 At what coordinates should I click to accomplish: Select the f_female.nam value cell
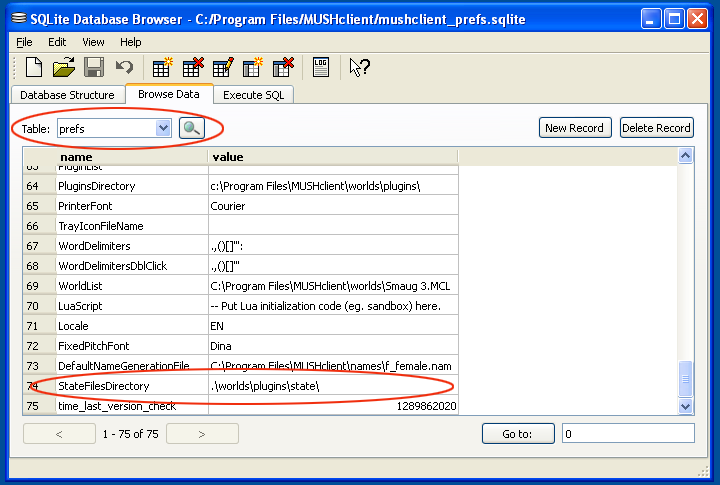[333, 366]
